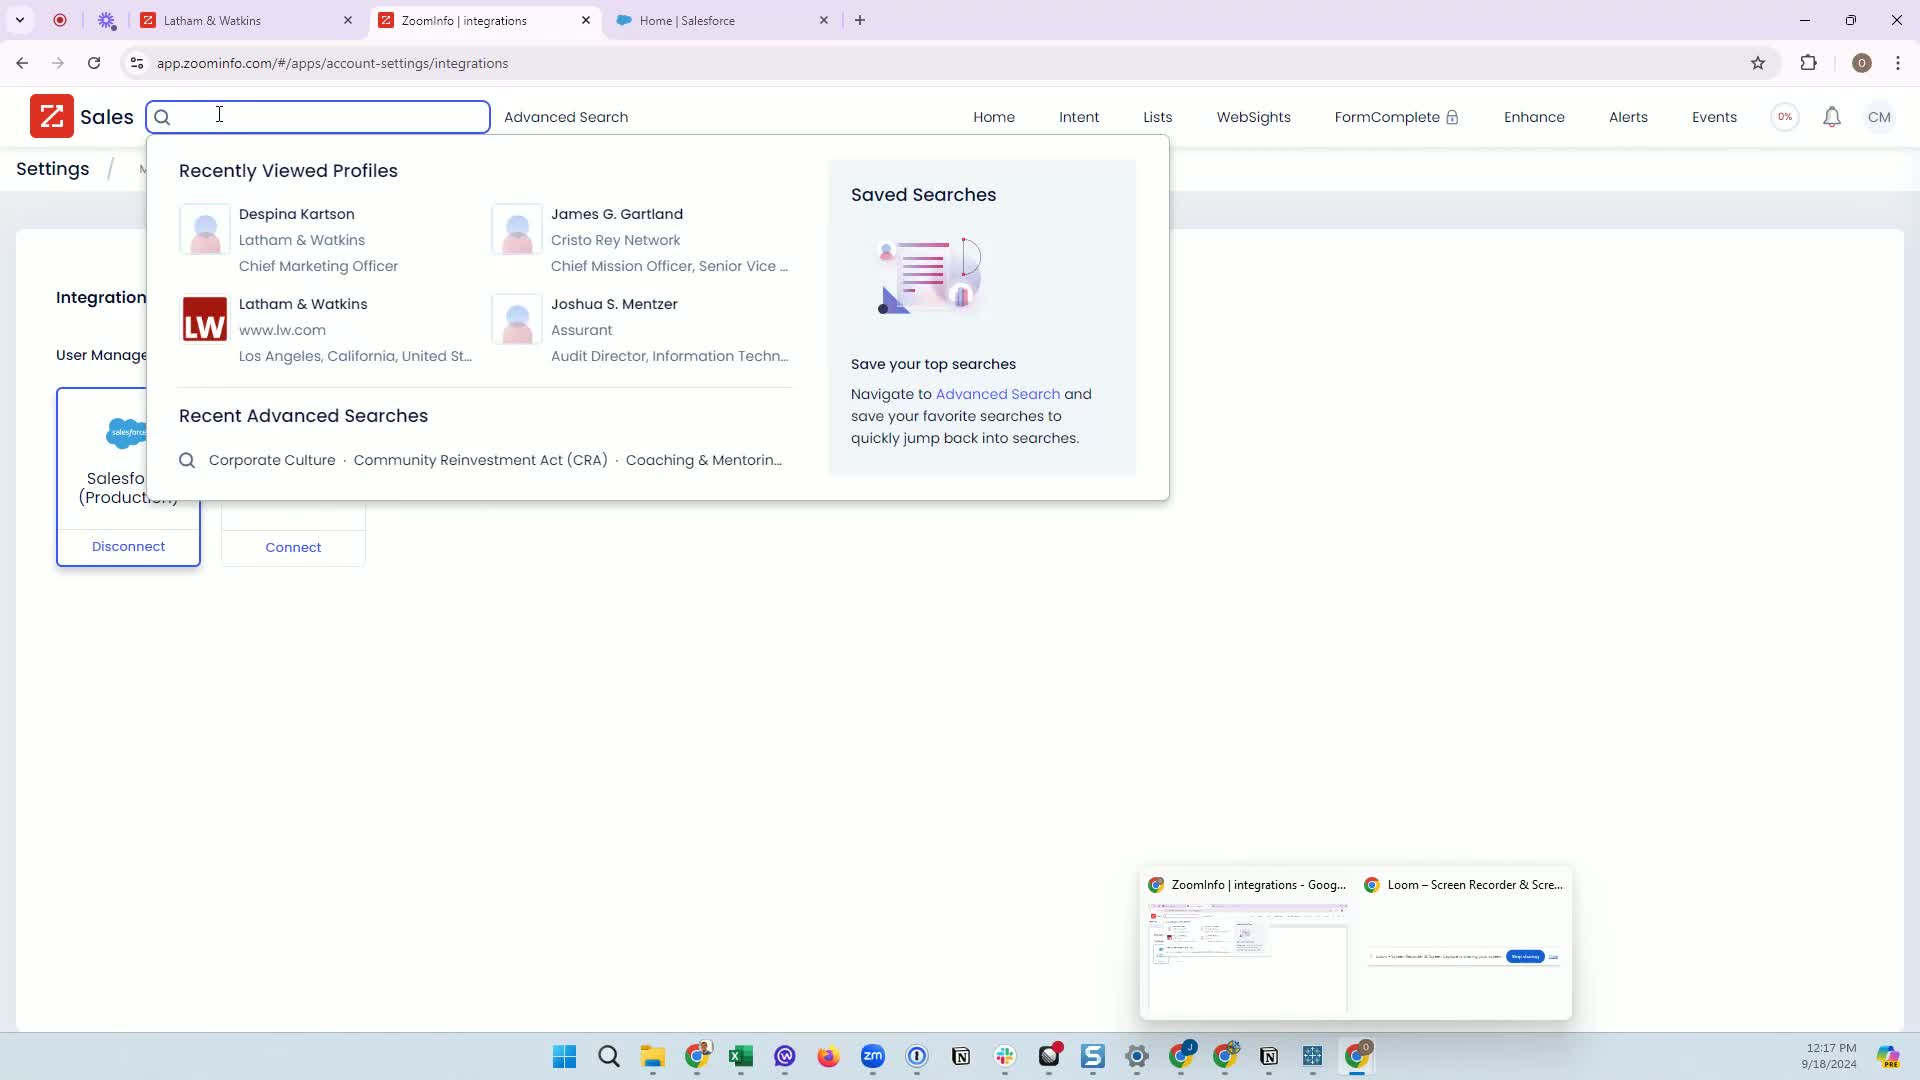Bookmark this page with the star icon
Screen dimensions: 1920x1080
coord(1758,63)
